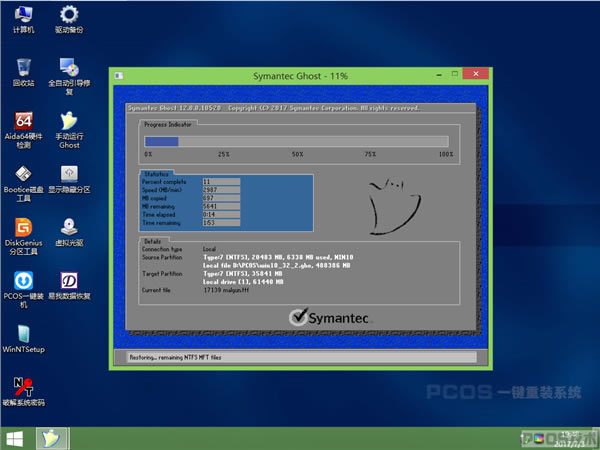Open 寻找数据恢复 desktop icon
Viewport: 600px width, 450px height.
click(70, 279)
